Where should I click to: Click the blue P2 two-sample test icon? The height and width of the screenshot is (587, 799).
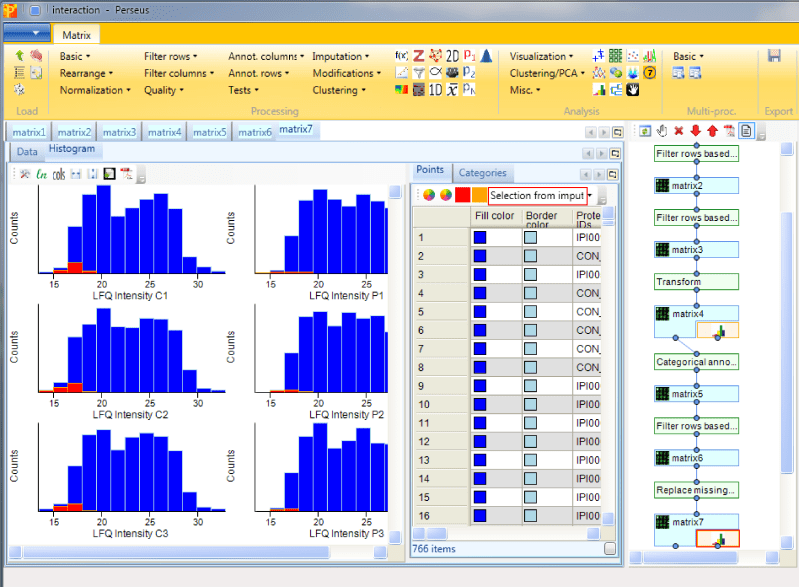click(469, 73)
